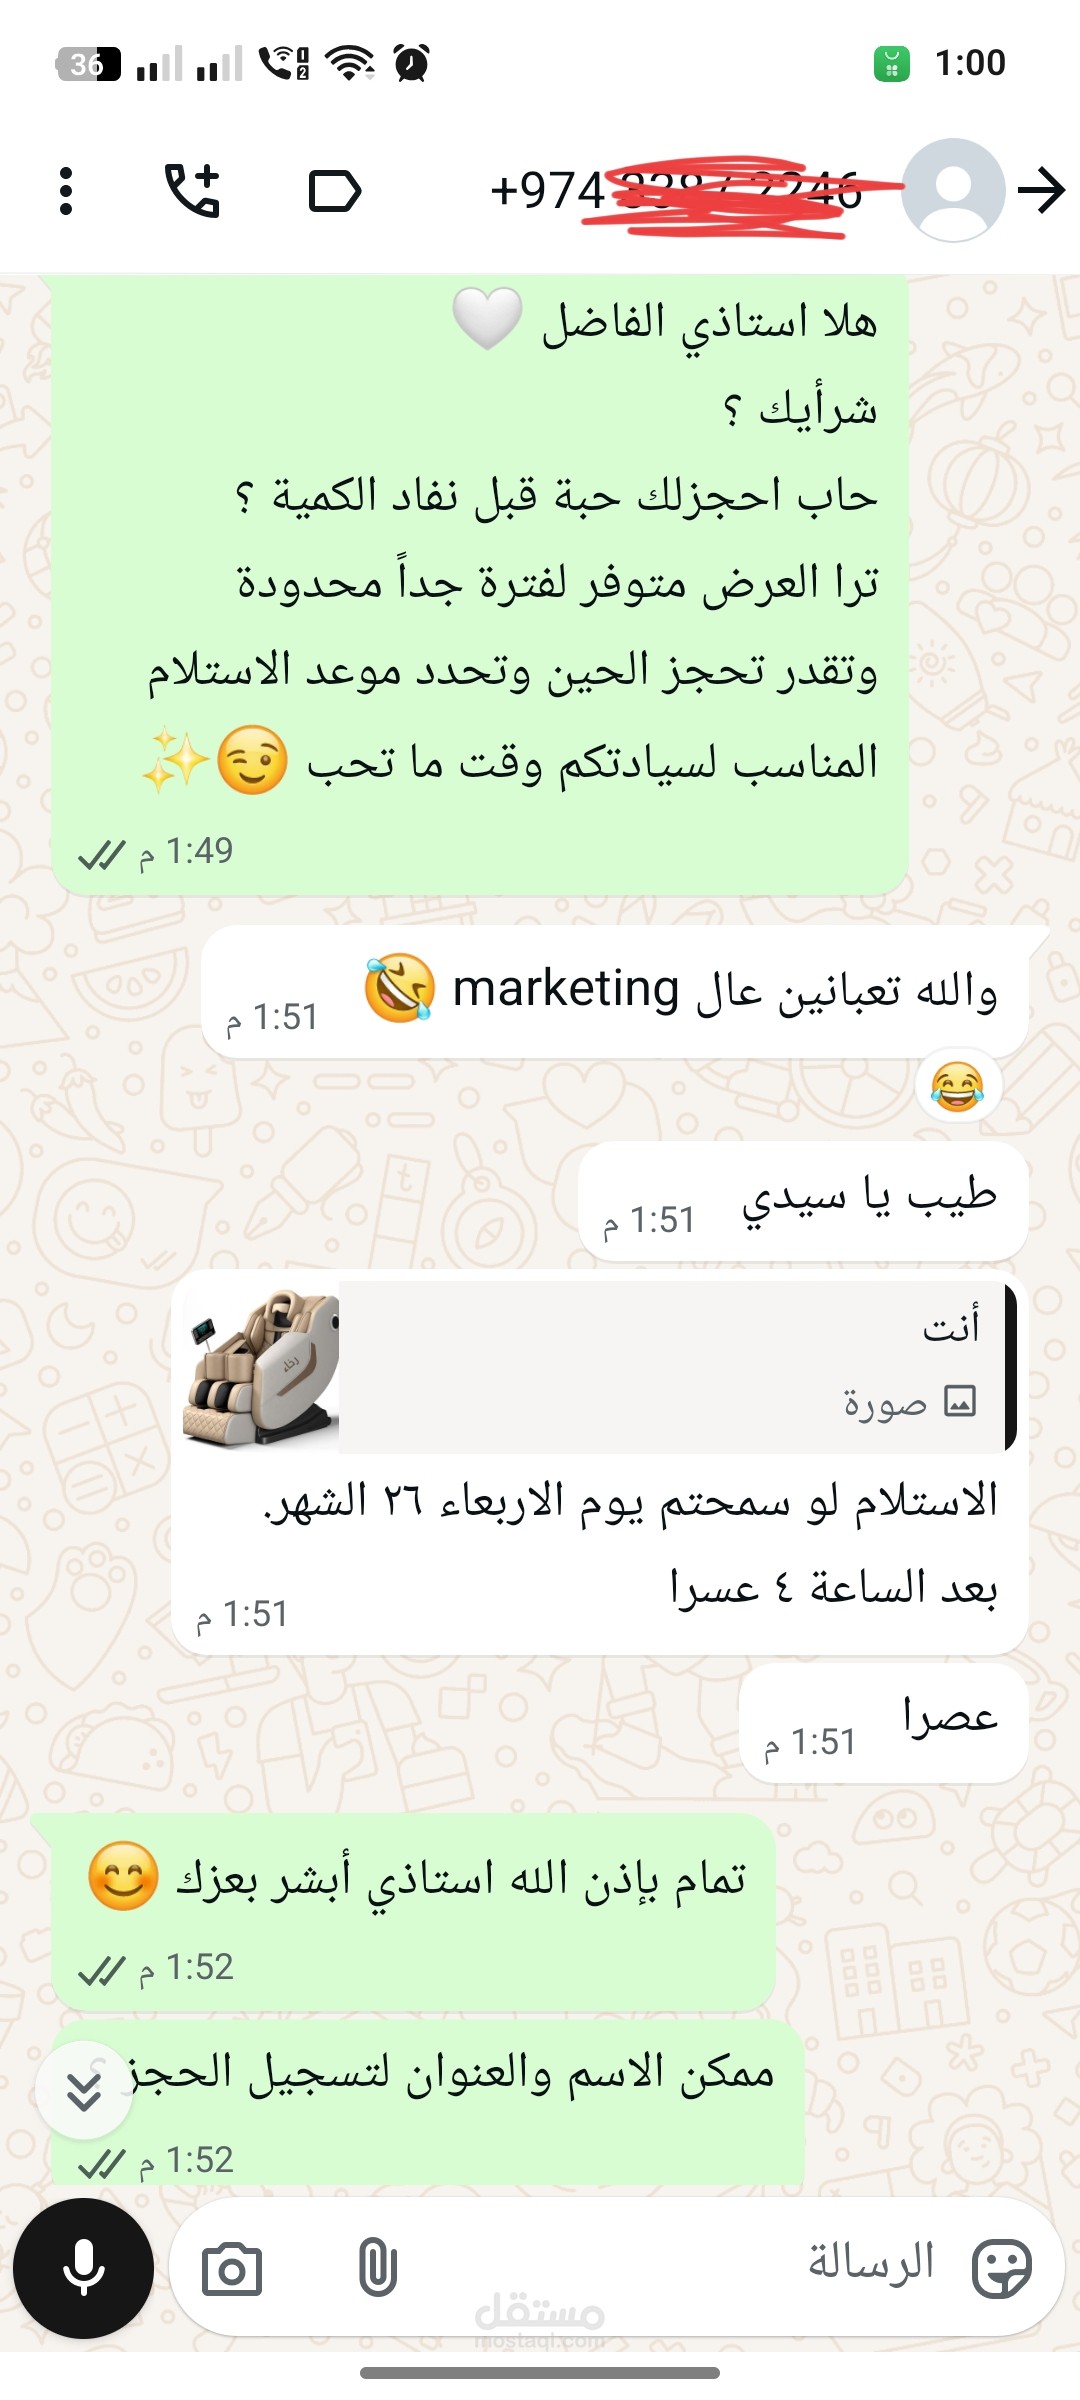The image size is (1080, 2400).
Task: Open contact profile picture avatar
Action: 953,190
